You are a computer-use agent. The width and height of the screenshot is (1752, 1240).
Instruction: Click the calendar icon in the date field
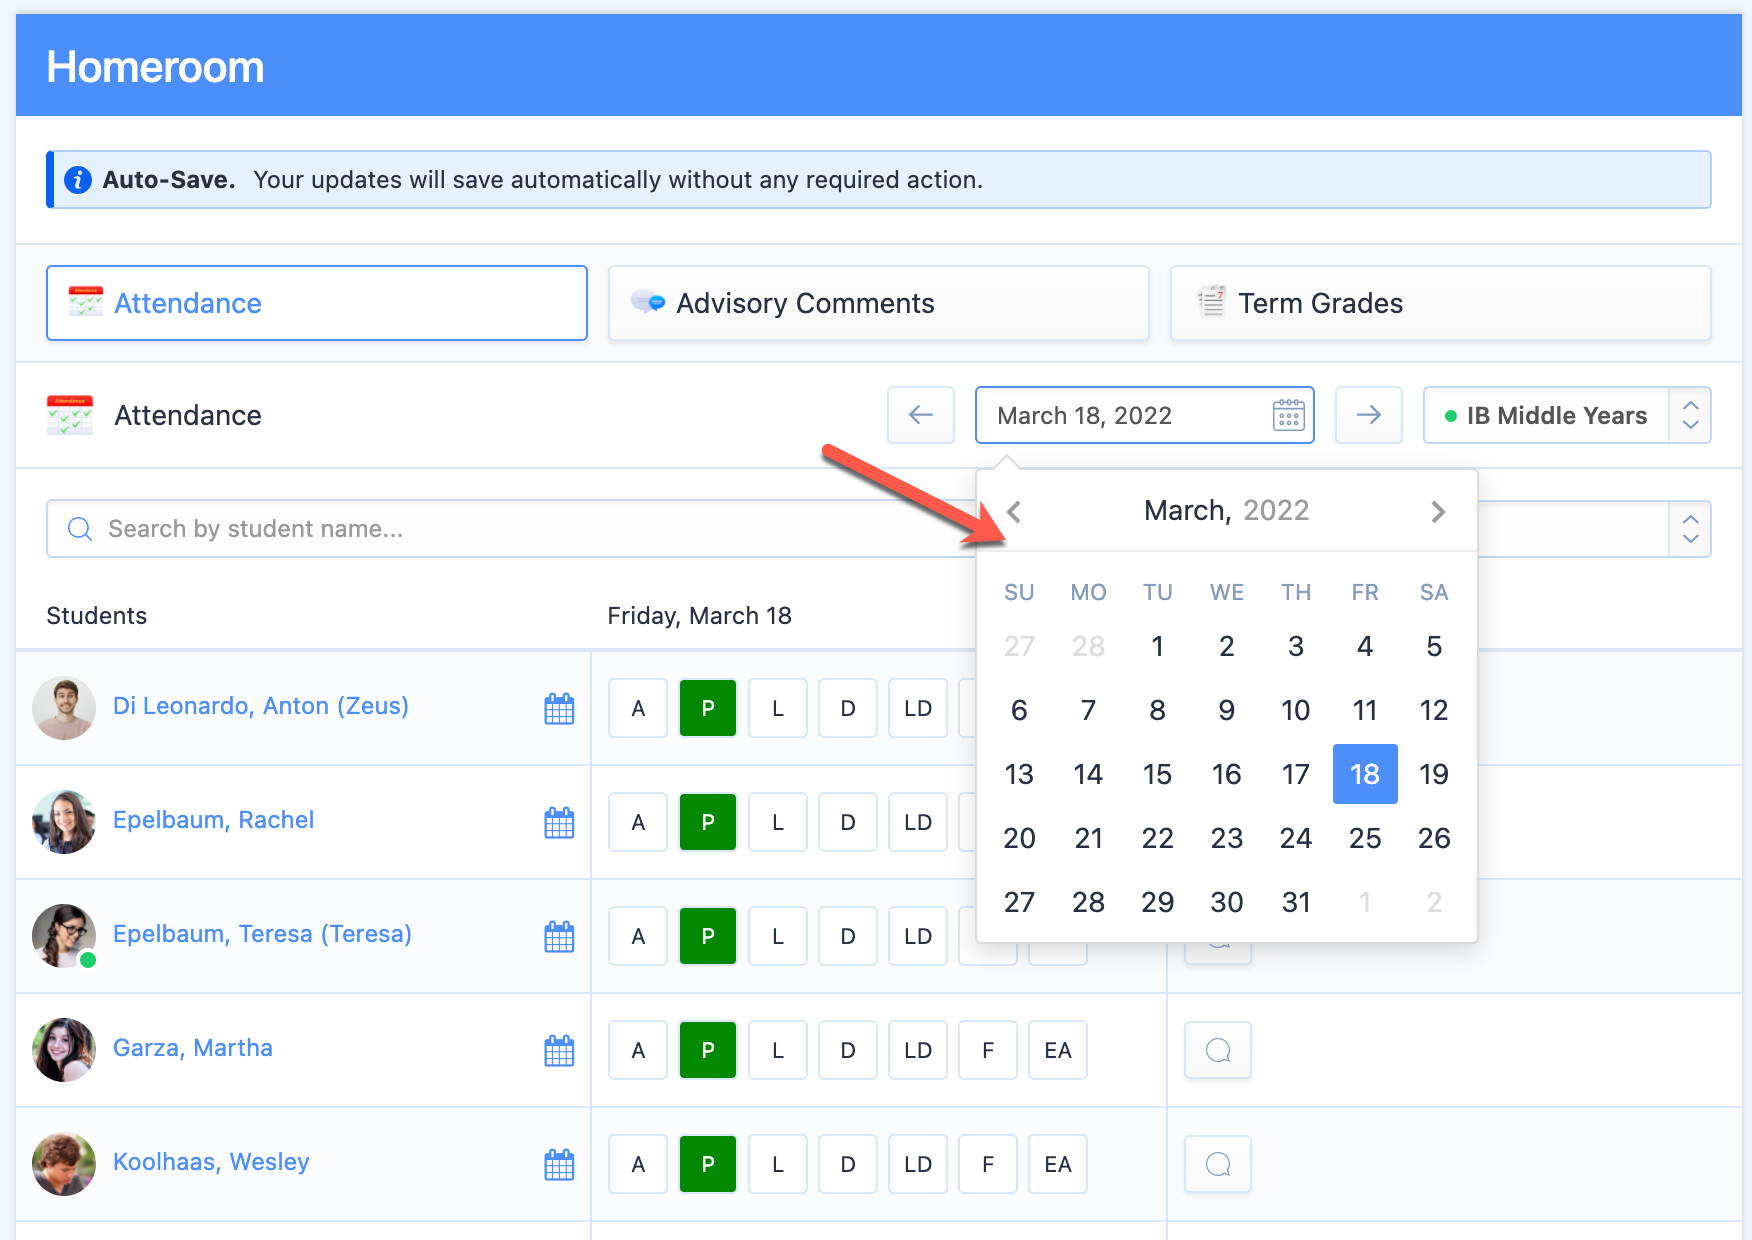point(1288,415)
